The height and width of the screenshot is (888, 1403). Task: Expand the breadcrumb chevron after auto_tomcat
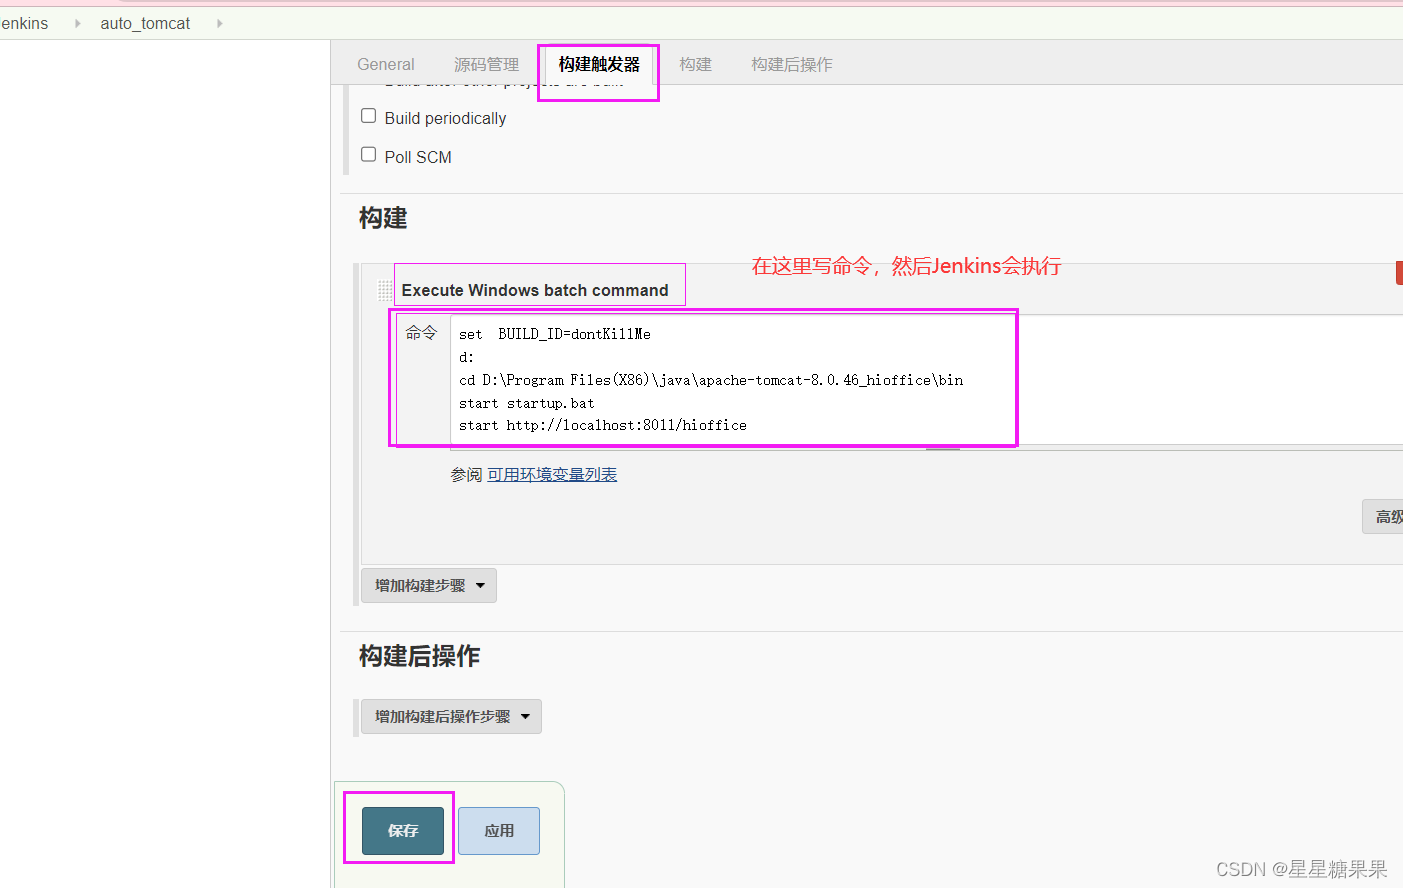(219, 23)
